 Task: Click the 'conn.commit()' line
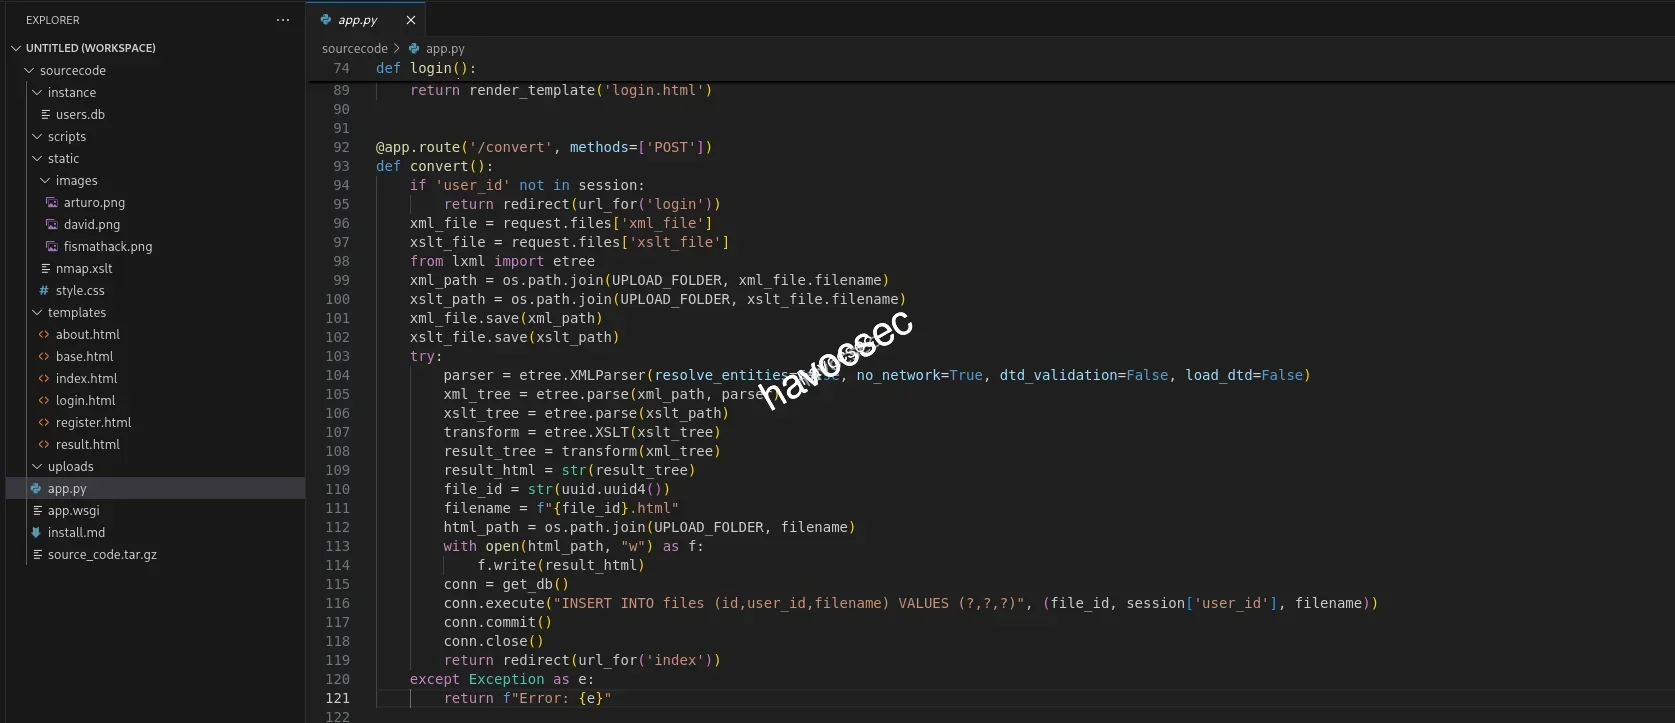tap(498, 622)
